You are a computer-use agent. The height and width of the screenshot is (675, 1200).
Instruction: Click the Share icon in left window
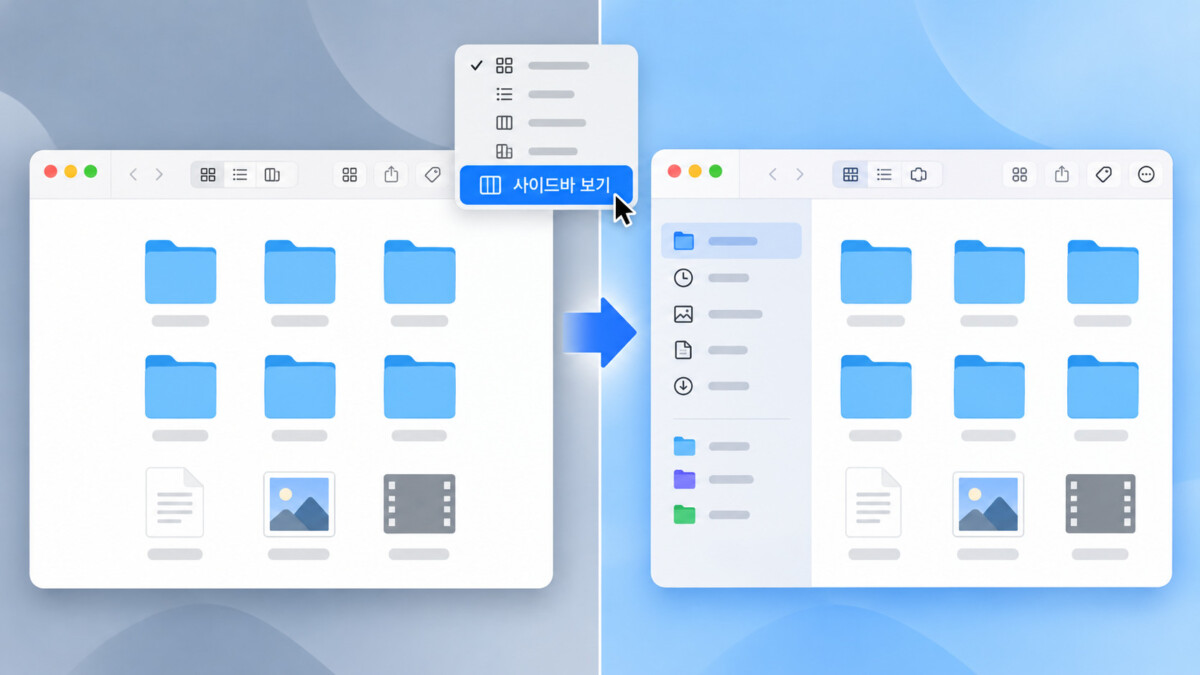(x=391, y=175)
